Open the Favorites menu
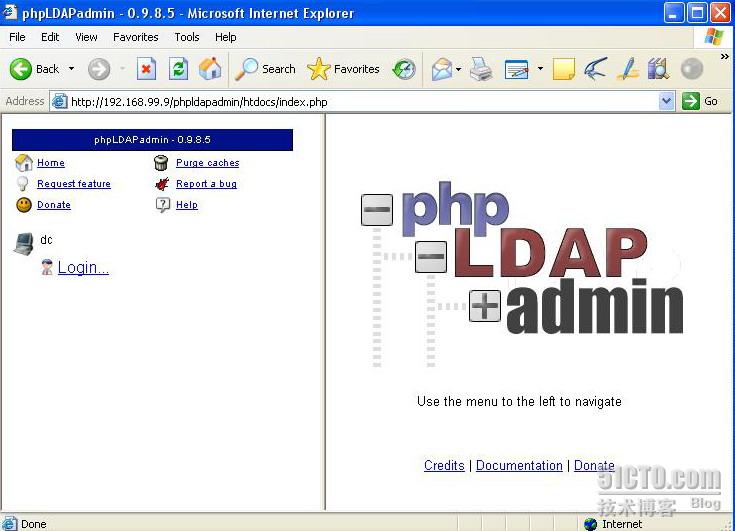Image resolution: width=735 pixels, height=531 pixels. point(135,37)
